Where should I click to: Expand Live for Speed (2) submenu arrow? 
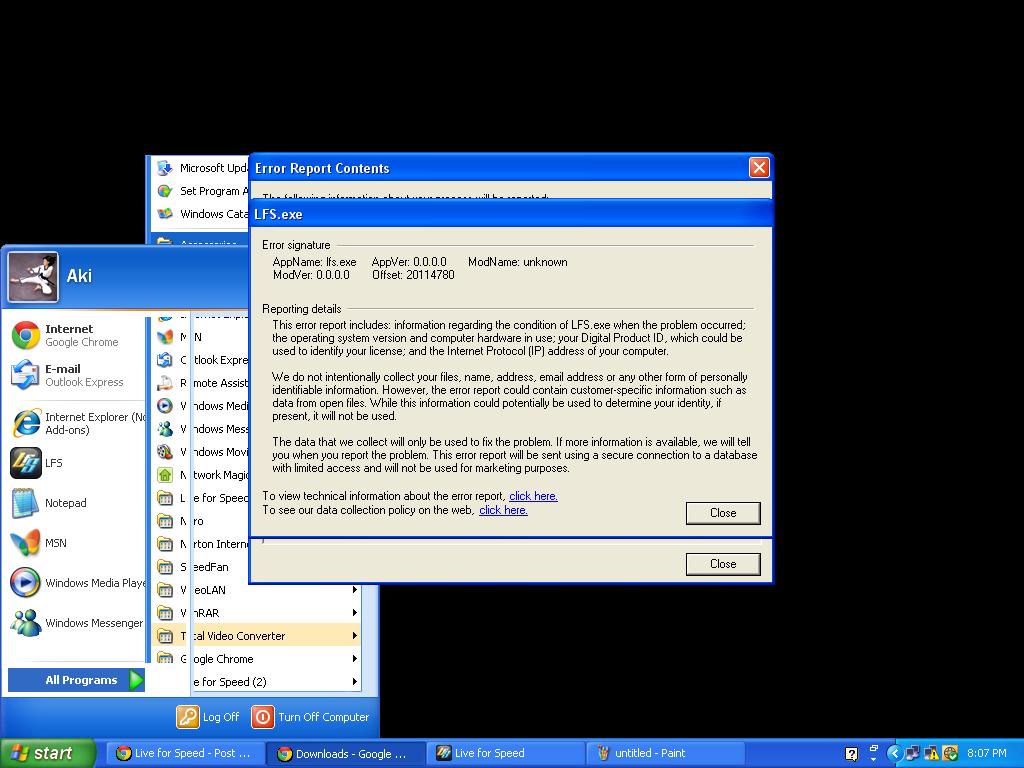355,681
